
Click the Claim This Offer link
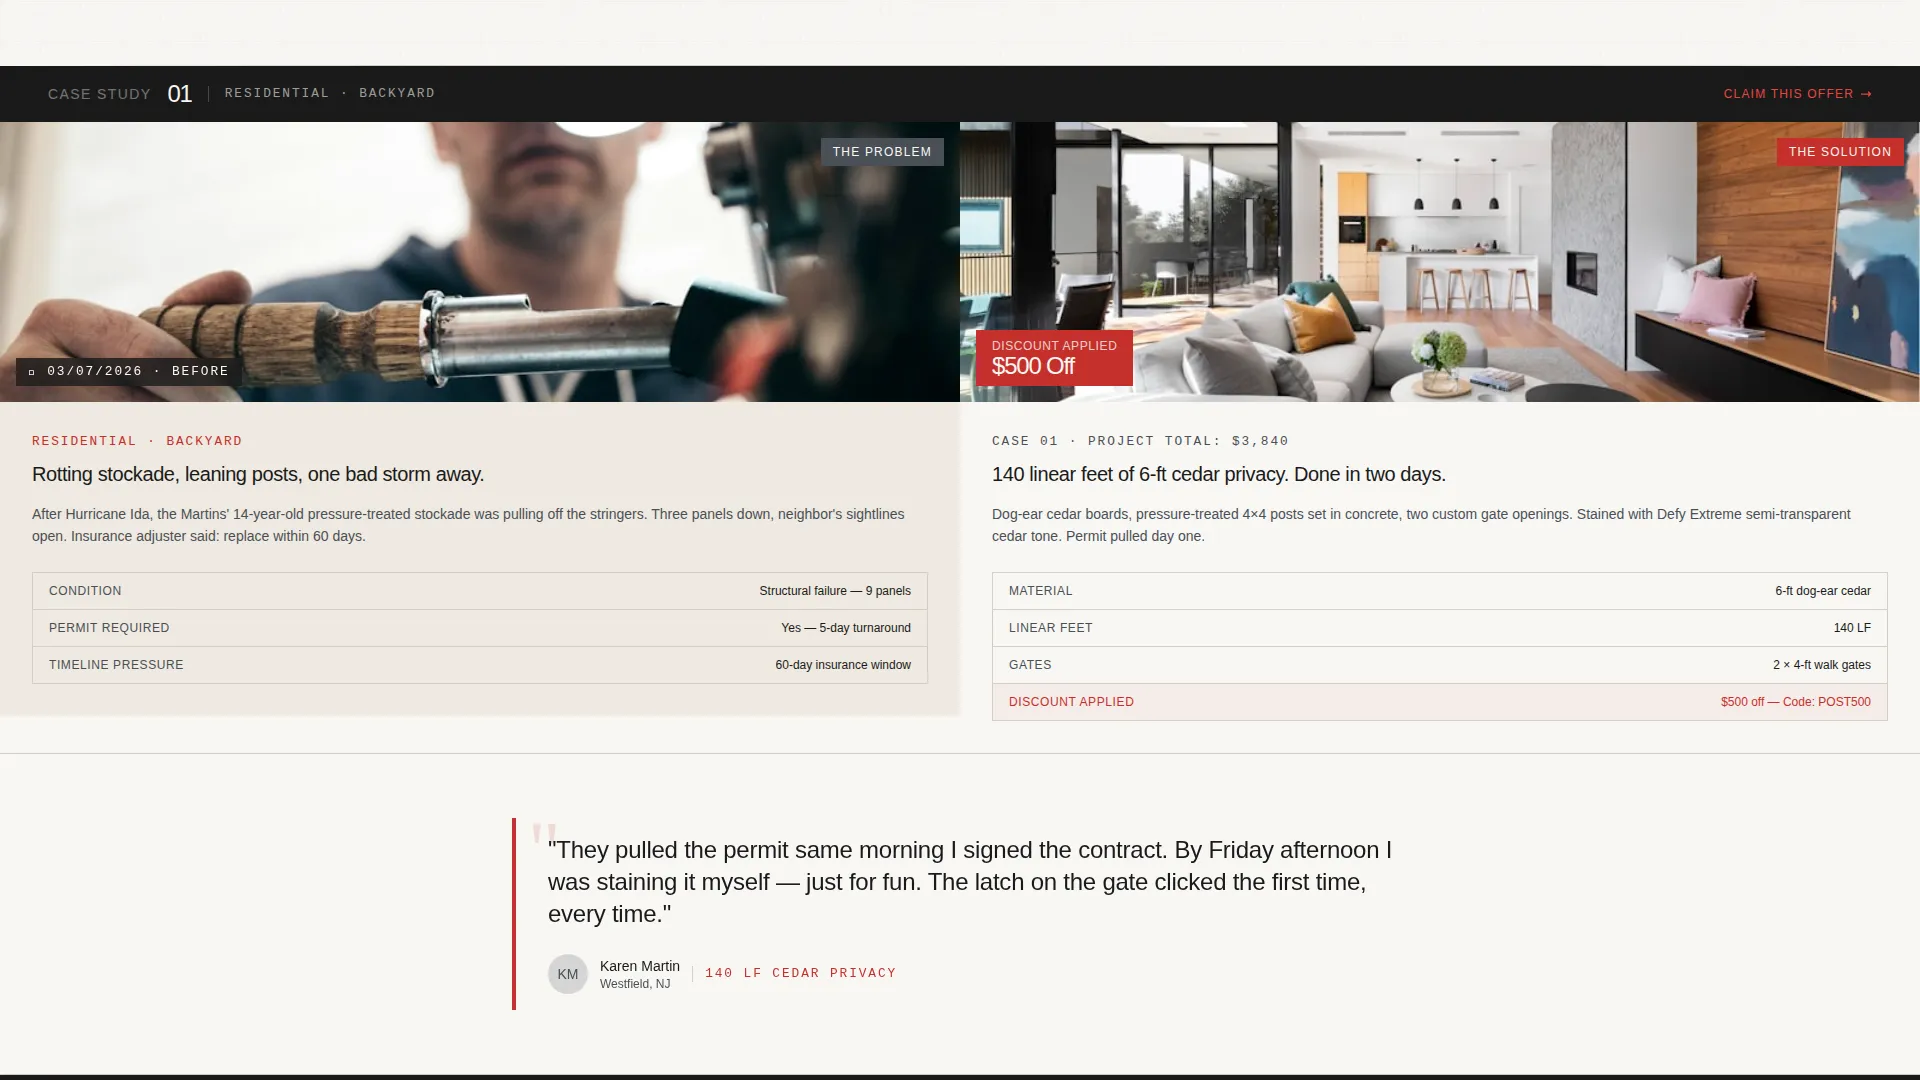pyautogui.click(x=1797, y=94)
